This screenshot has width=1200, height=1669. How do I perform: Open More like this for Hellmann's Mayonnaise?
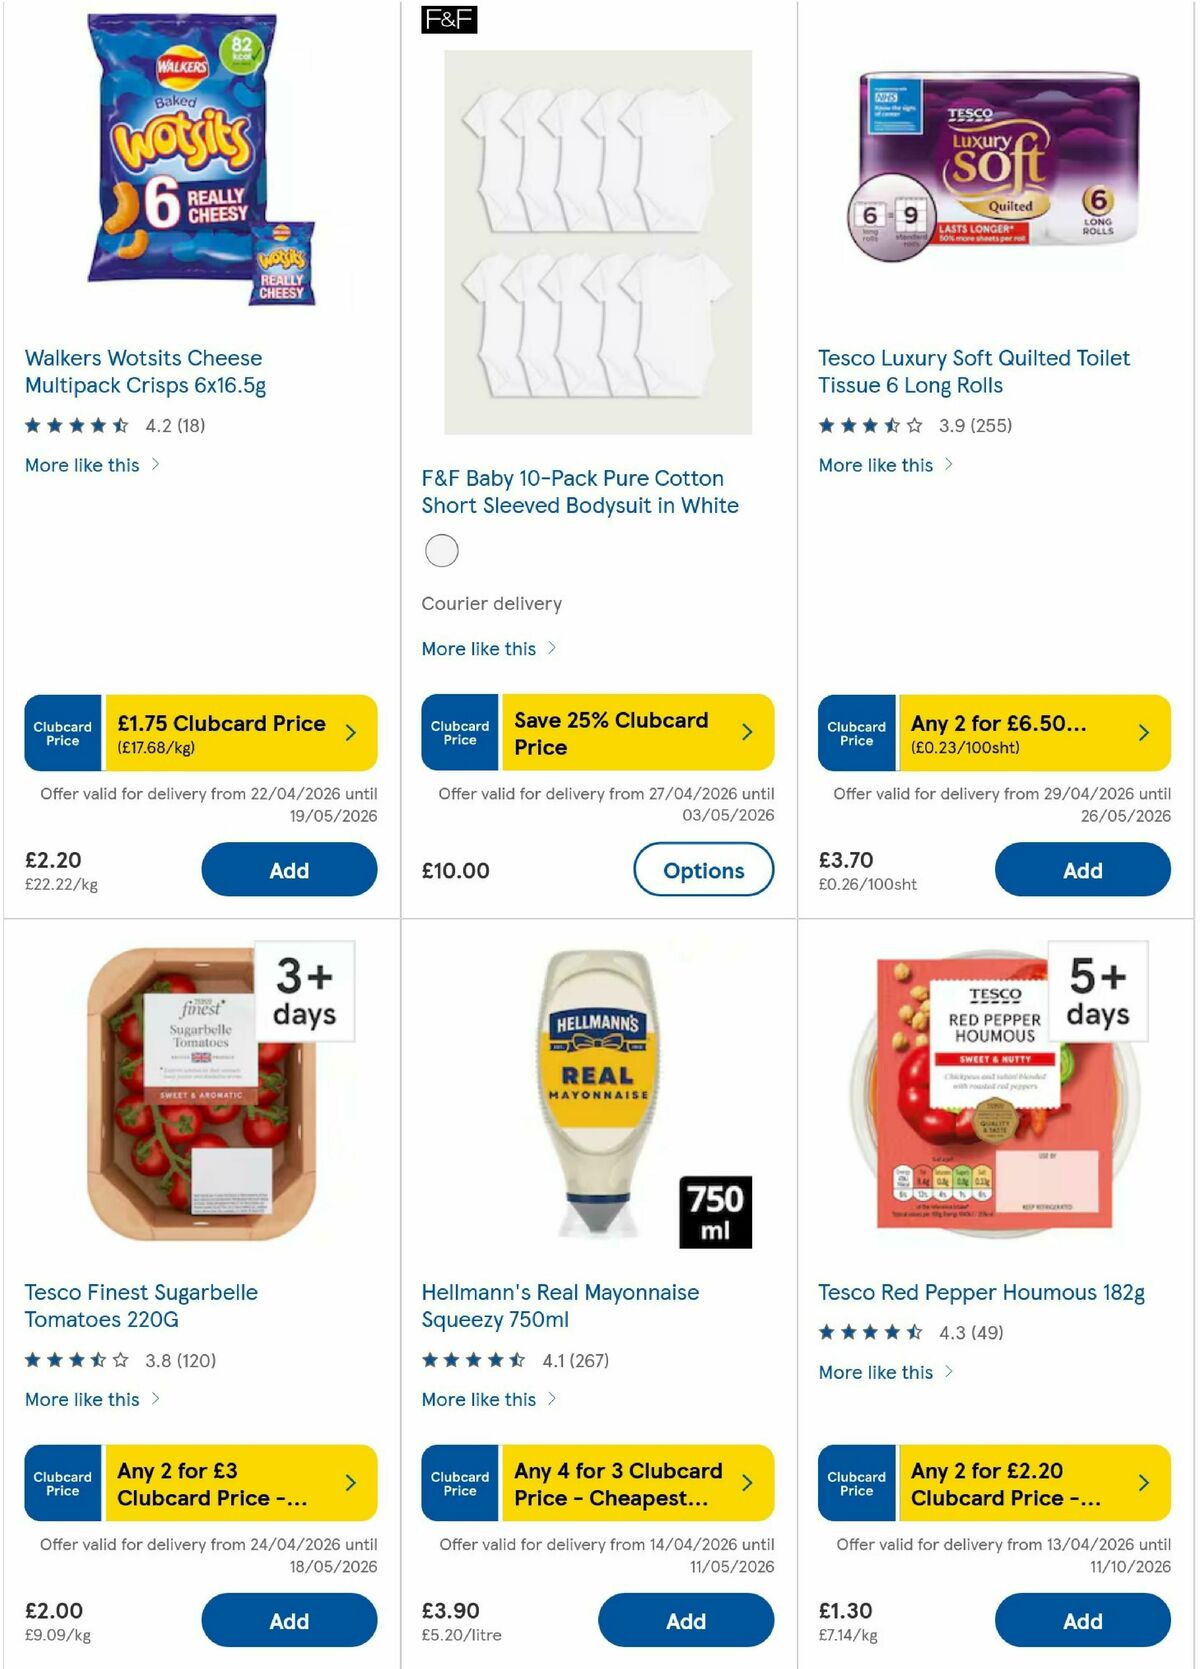tap(487, 1399)
